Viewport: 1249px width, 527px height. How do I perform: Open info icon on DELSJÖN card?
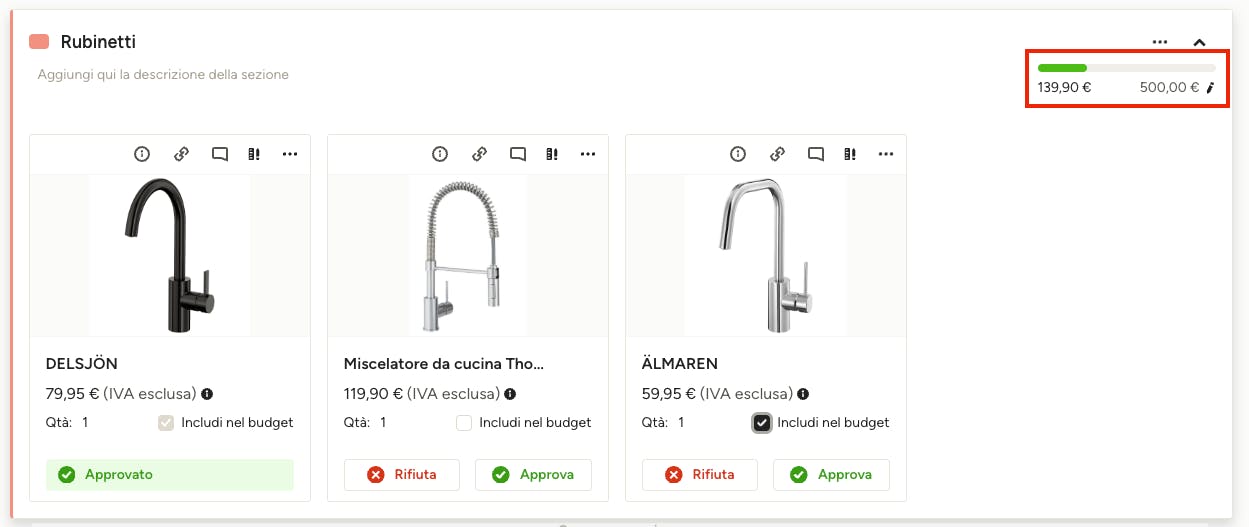(x=142, y=154)
